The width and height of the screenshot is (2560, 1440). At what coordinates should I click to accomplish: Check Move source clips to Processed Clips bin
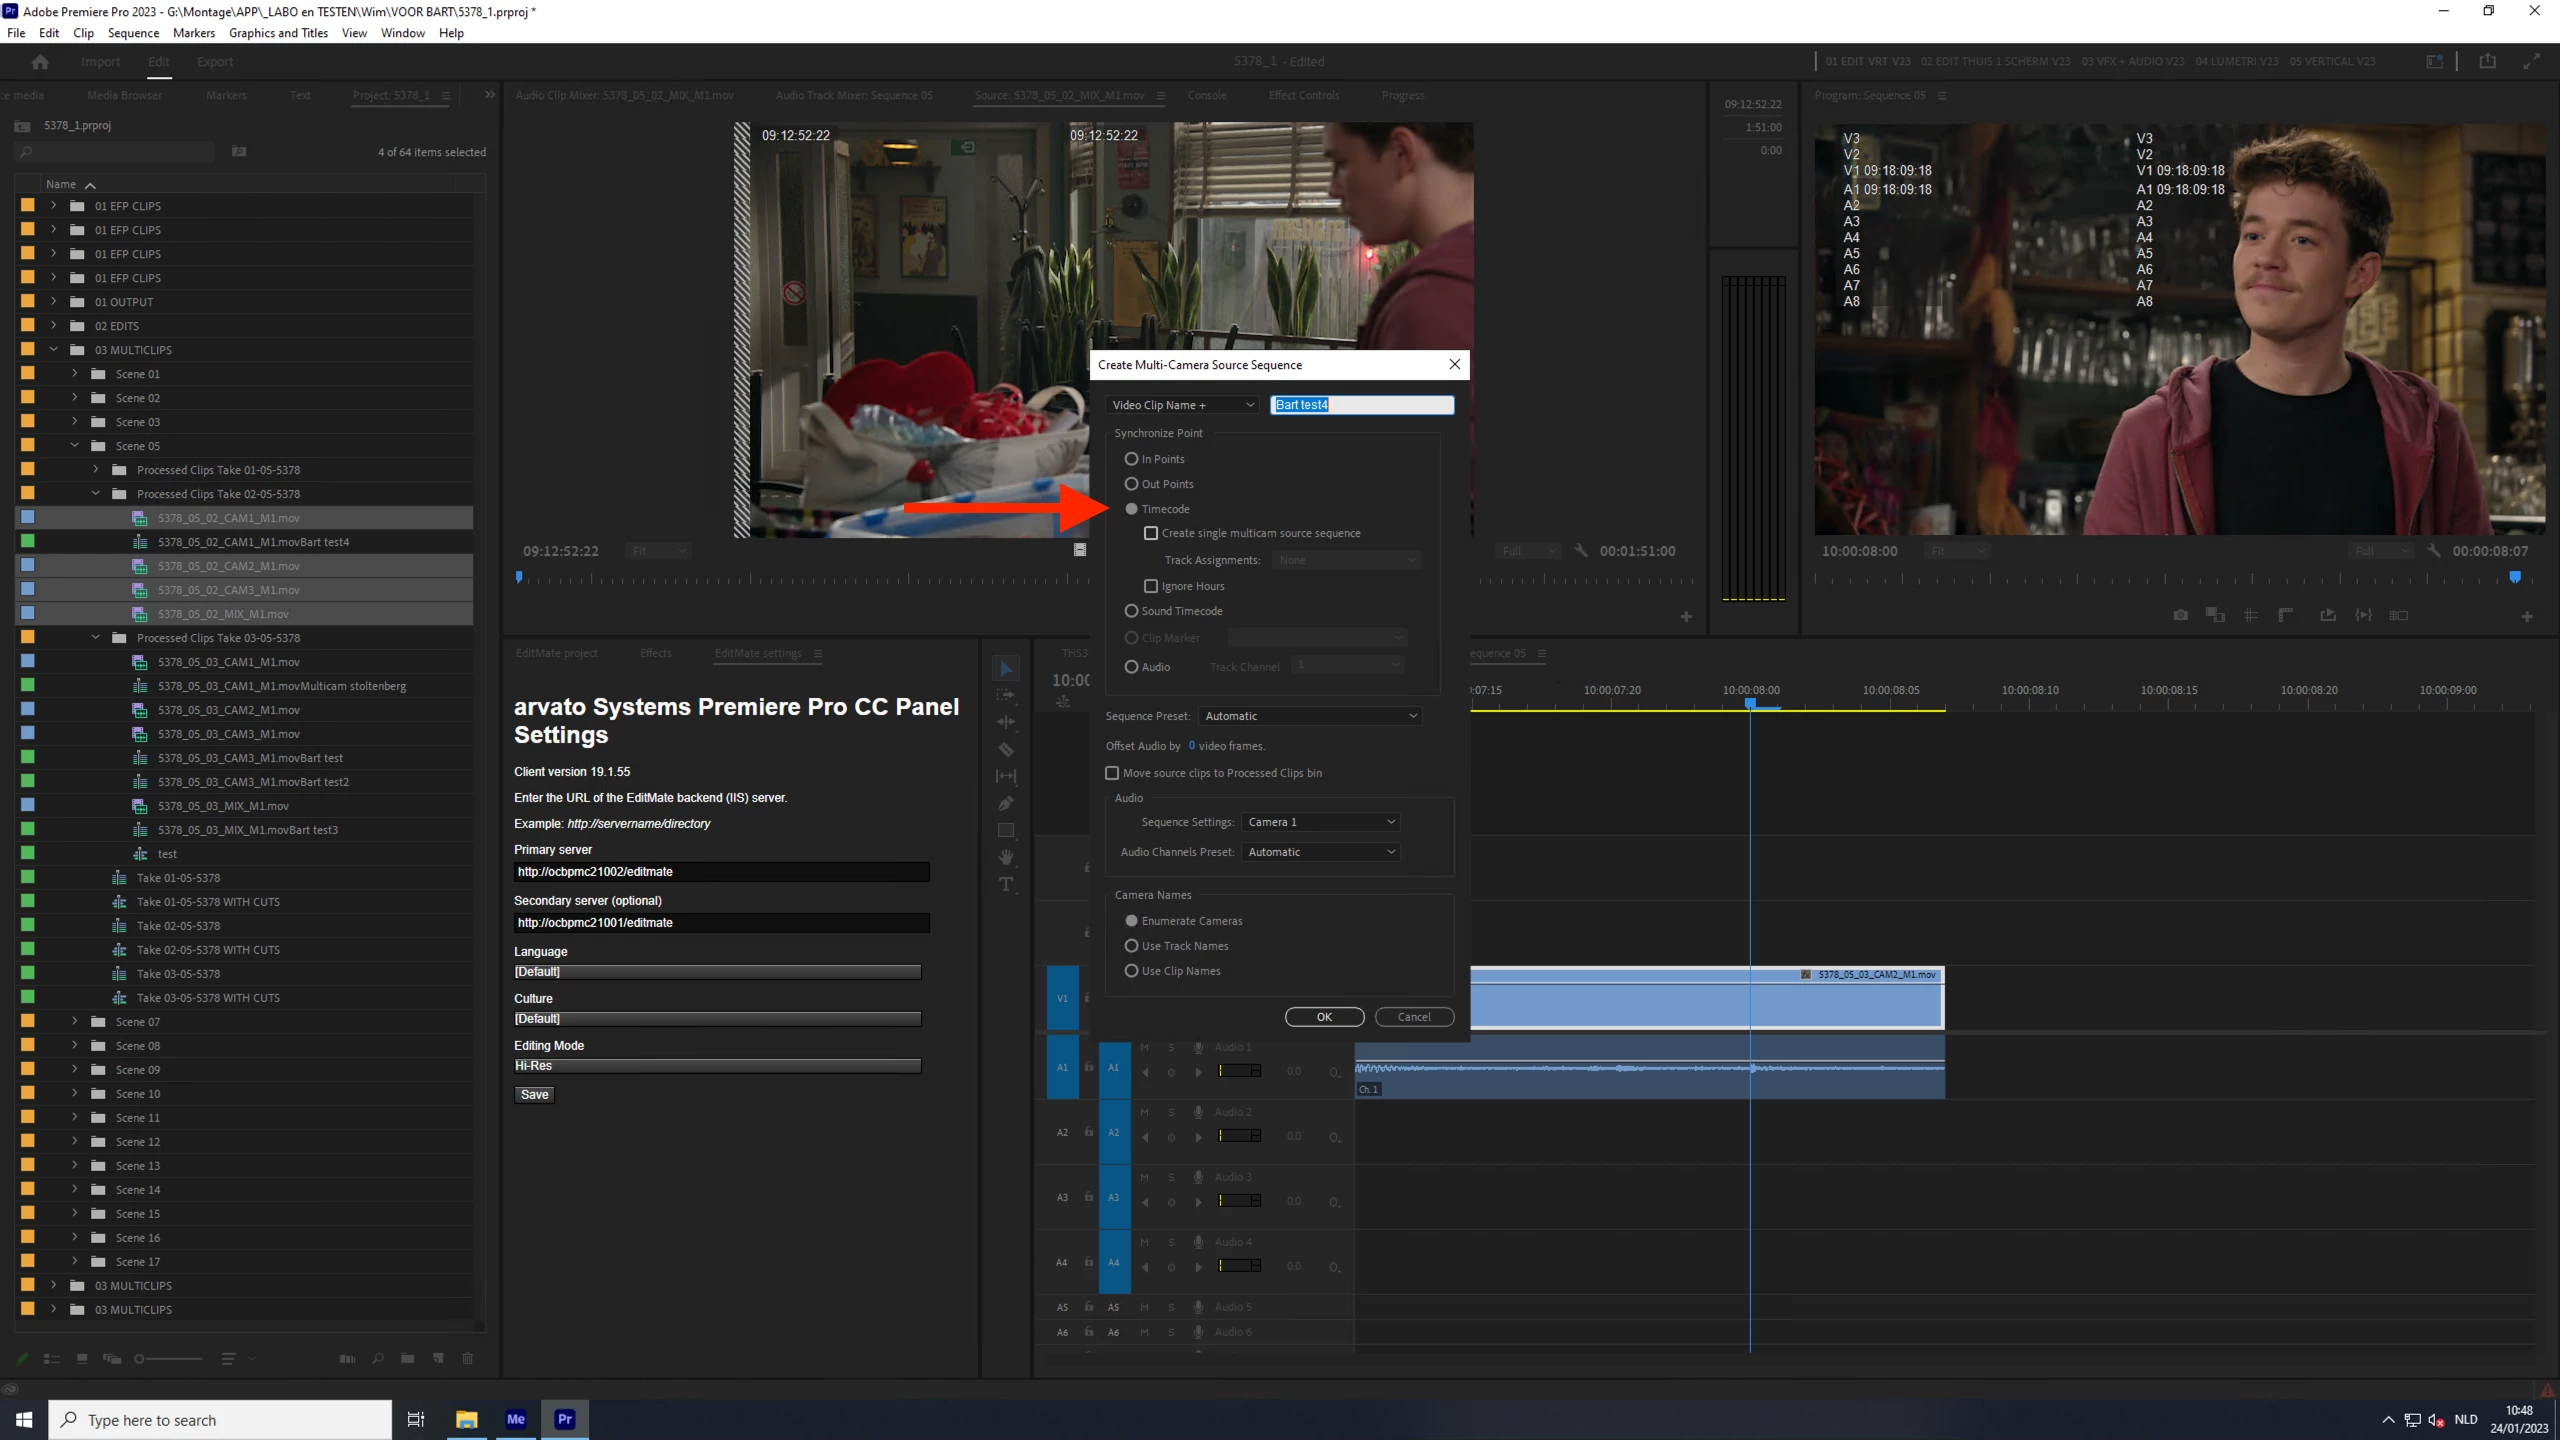1112,773
